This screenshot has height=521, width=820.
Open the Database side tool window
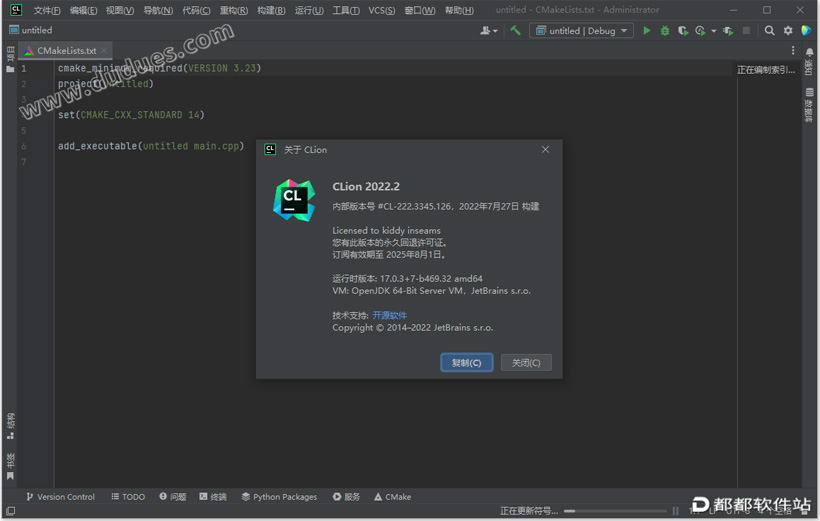809,105
